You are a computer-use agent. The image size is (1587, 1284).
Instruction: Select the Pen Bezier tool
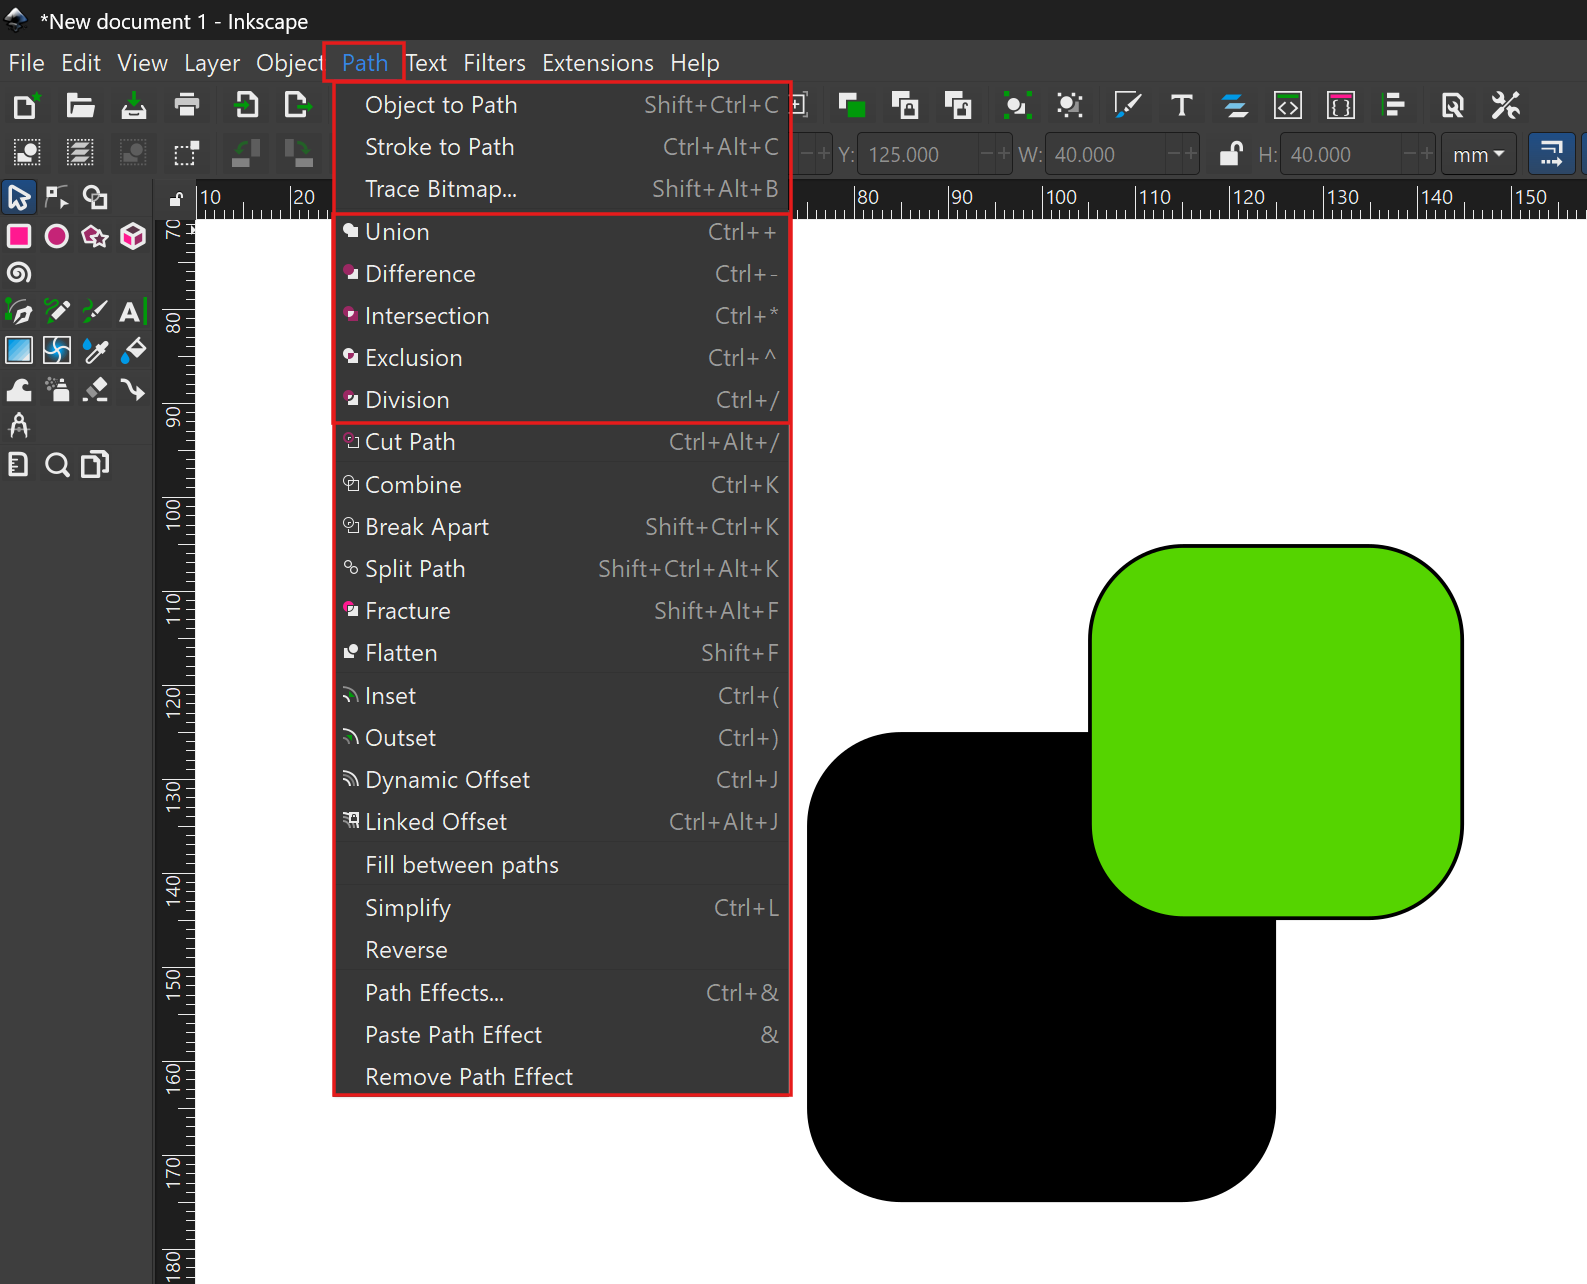(19, 312)
